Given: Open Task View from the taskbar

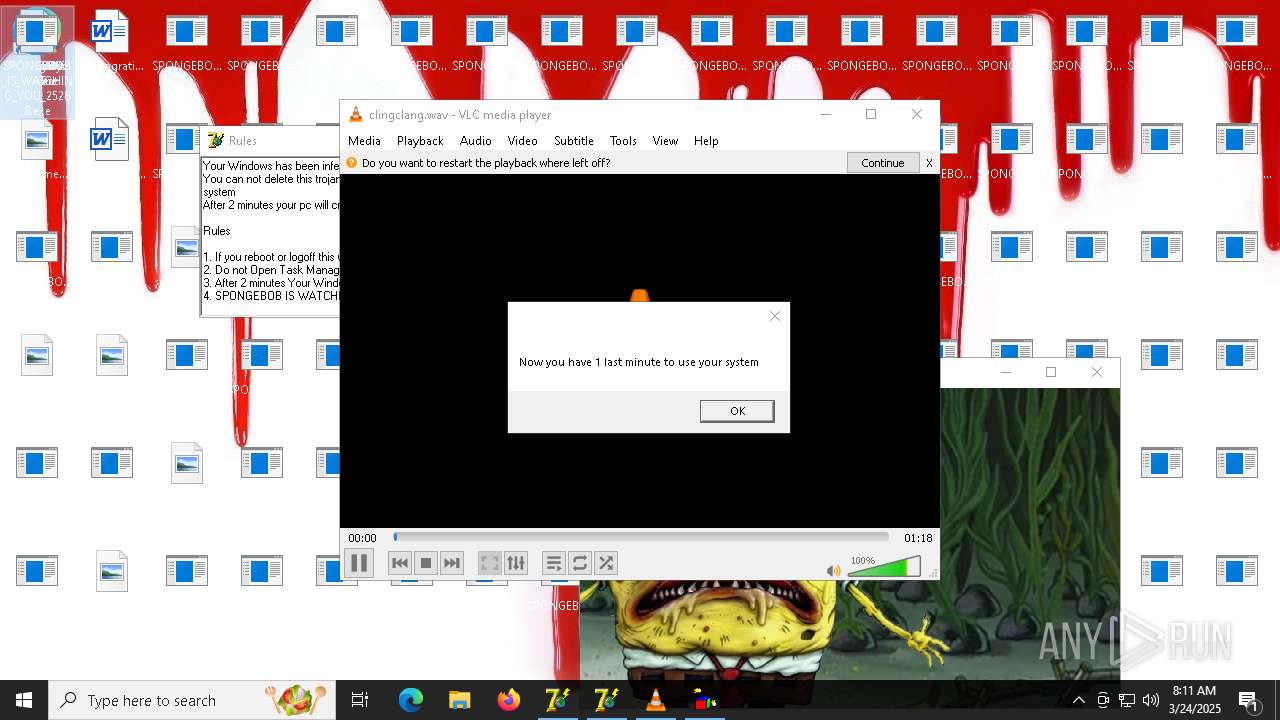Looking at the screenshot, I should 360,700.
